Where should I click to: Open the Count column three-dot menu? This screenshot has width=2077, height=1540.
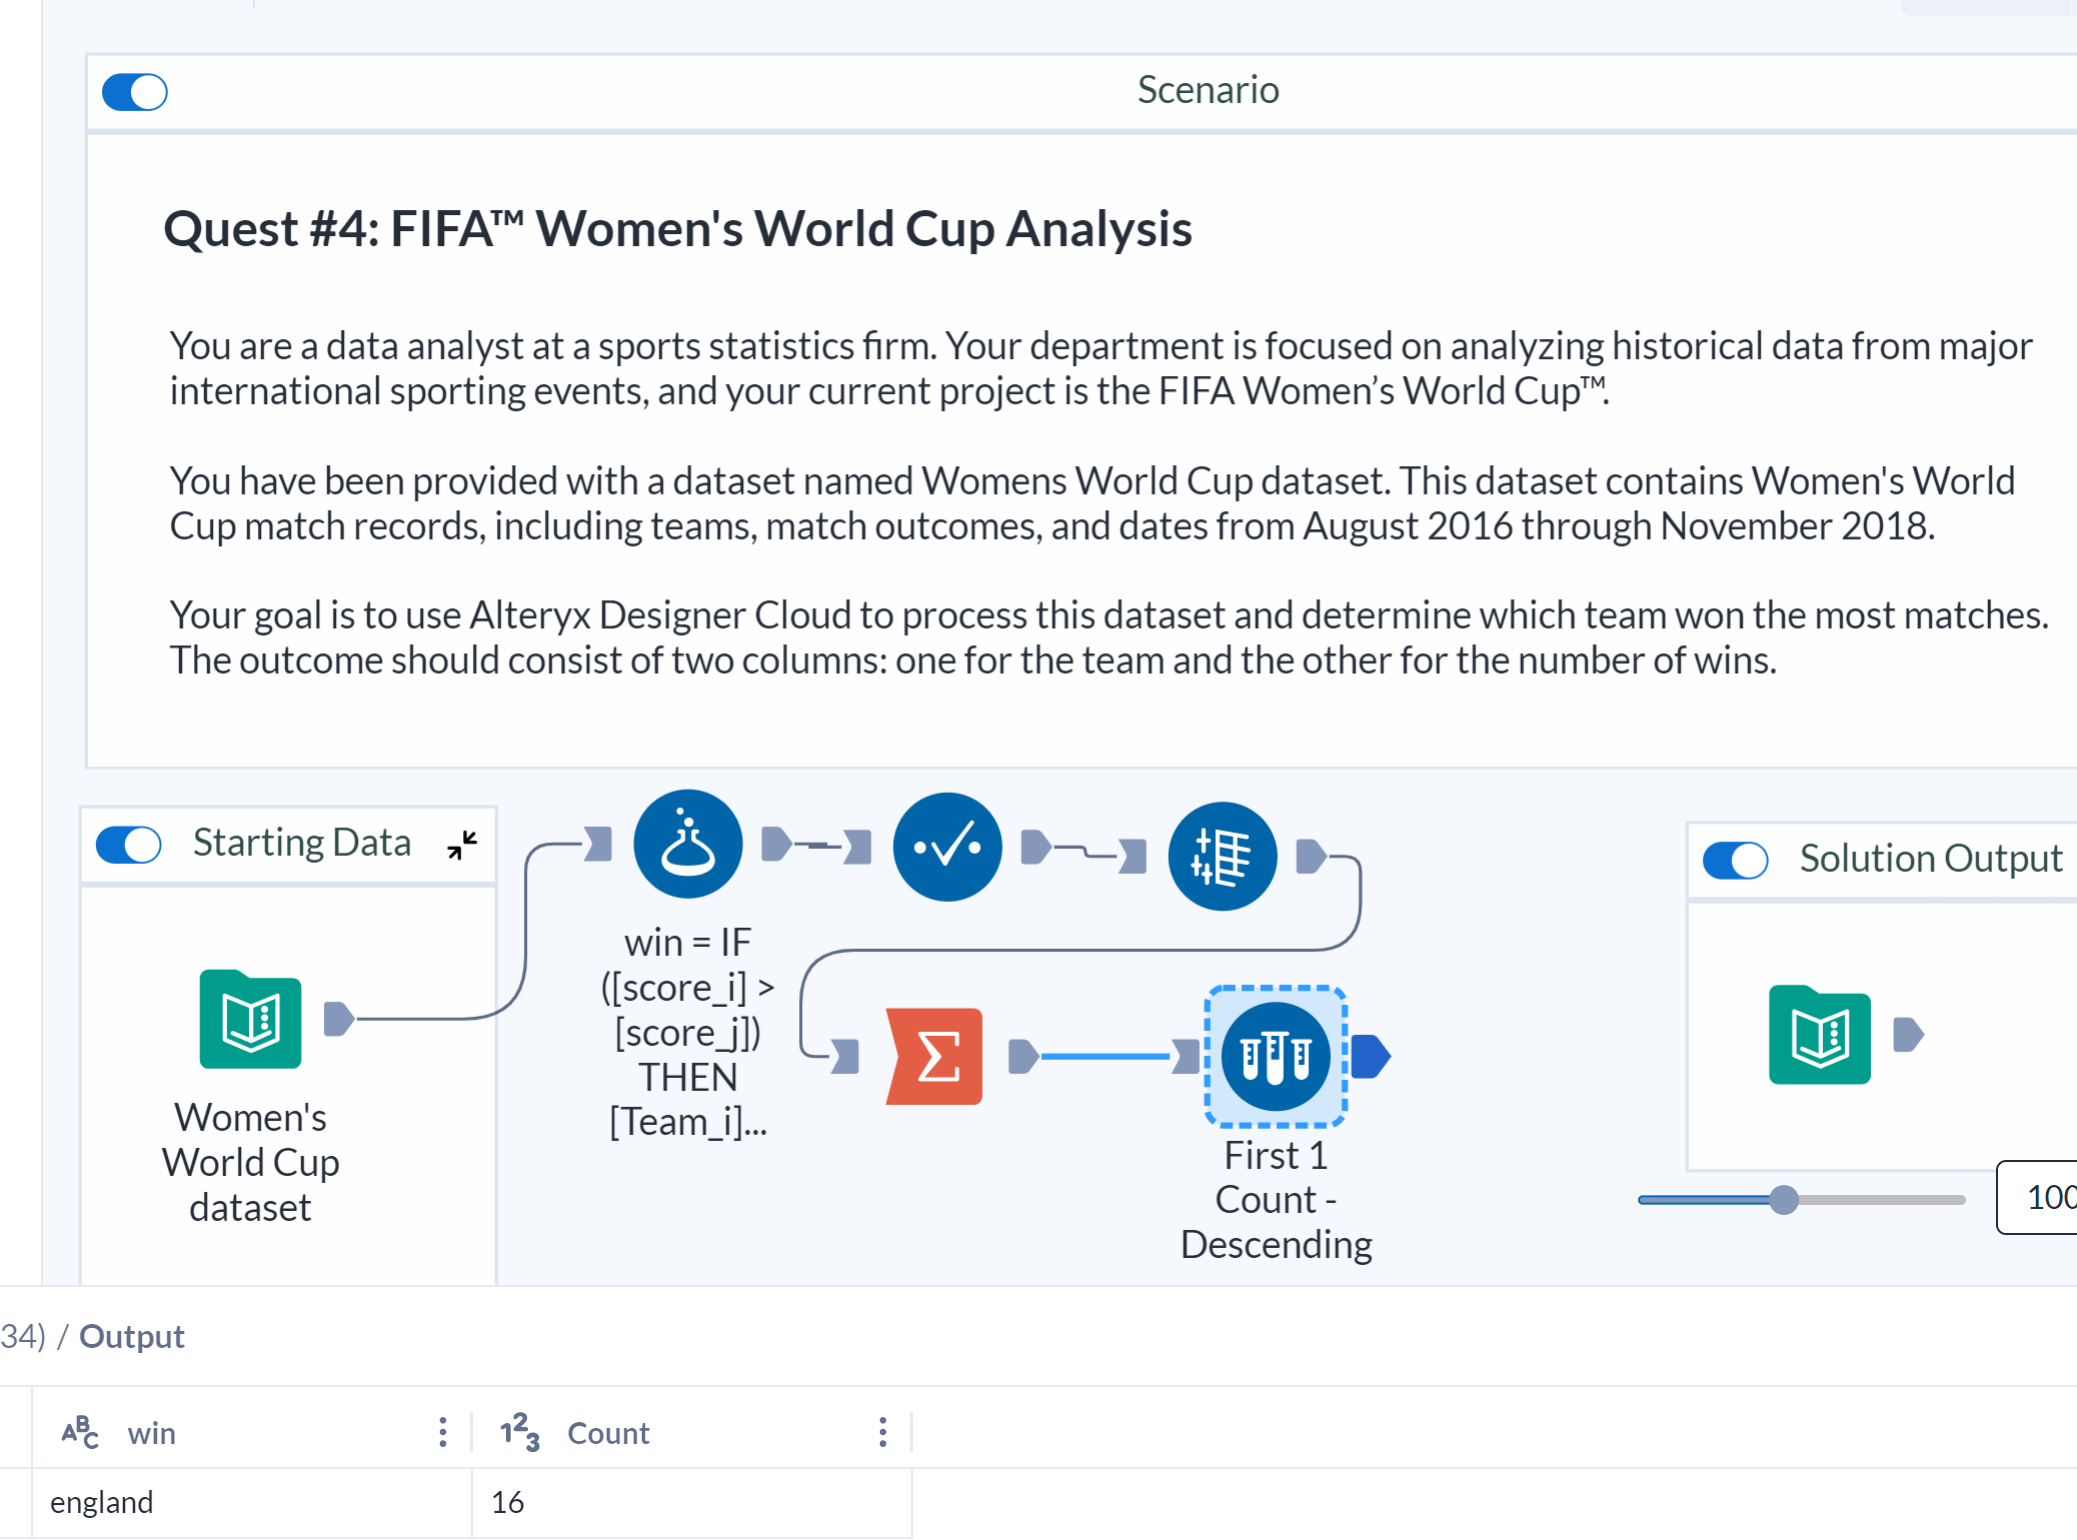pyautogui.click(x=883, y=1432)
